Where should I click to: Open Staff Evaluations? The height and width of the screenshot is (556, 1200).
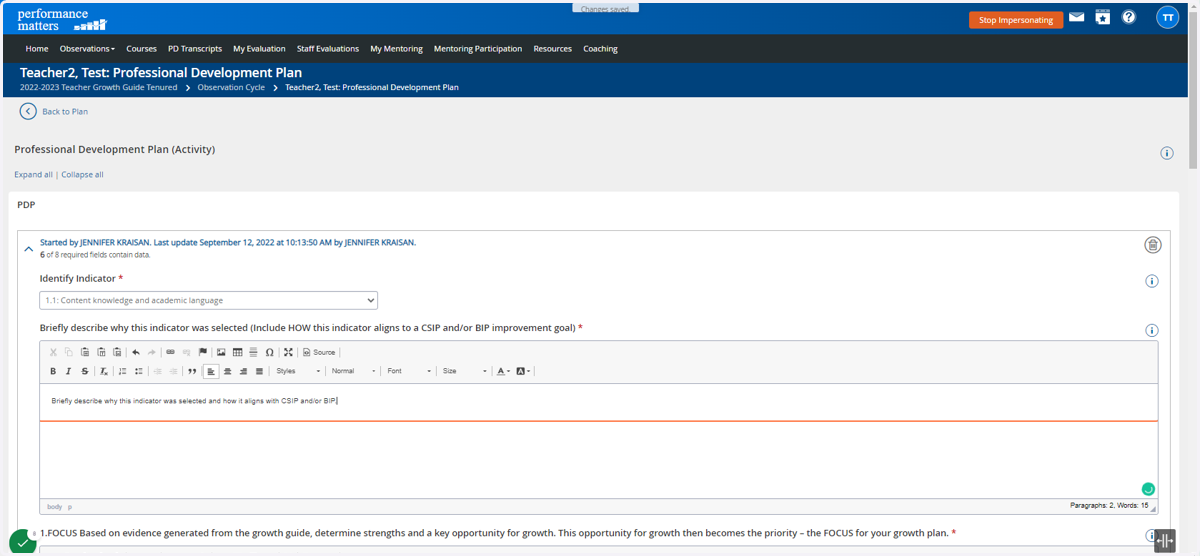click(328, 48)
